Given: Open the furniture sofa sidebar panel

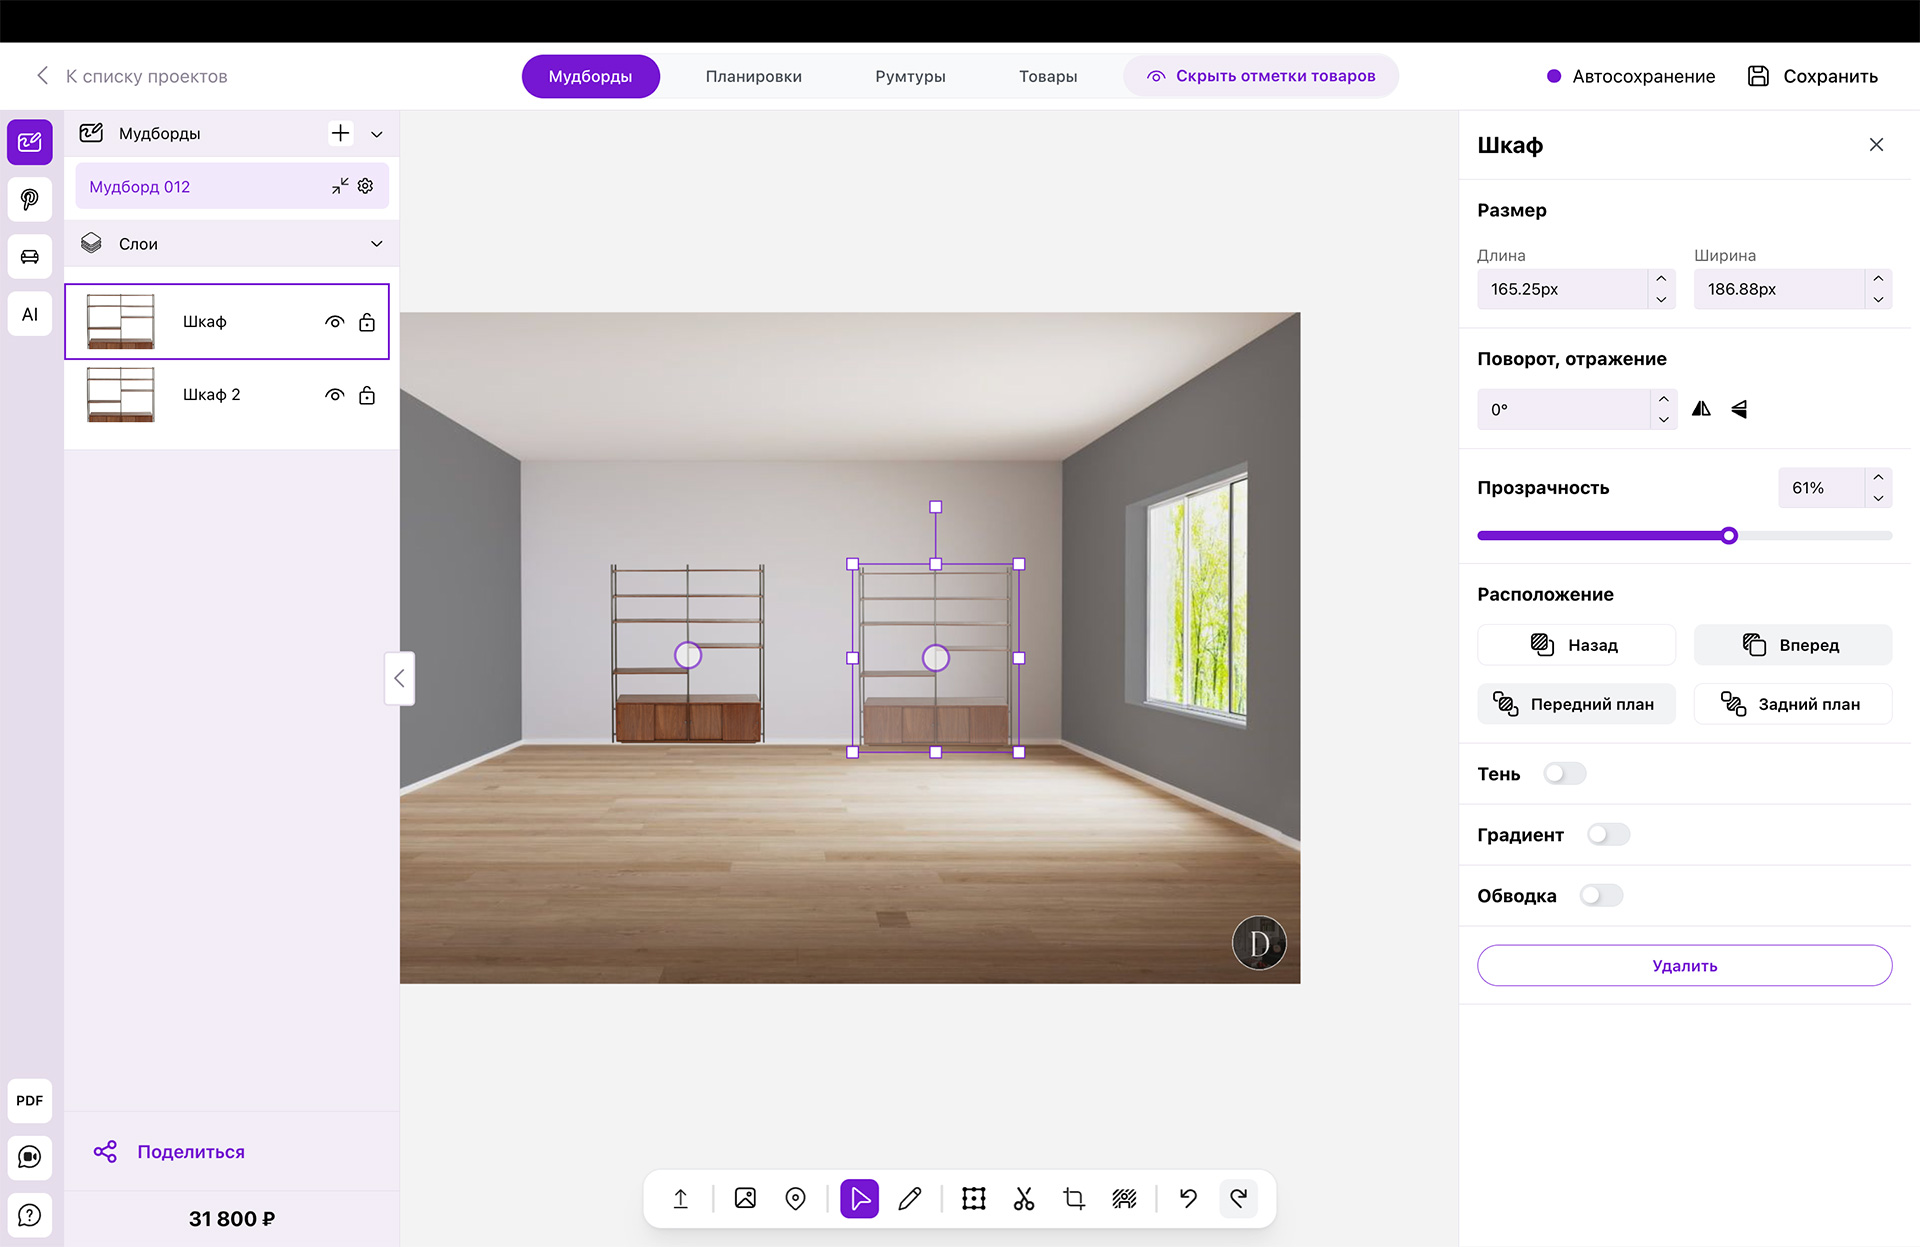Looking at the screenshot, I should click(30, 257).
